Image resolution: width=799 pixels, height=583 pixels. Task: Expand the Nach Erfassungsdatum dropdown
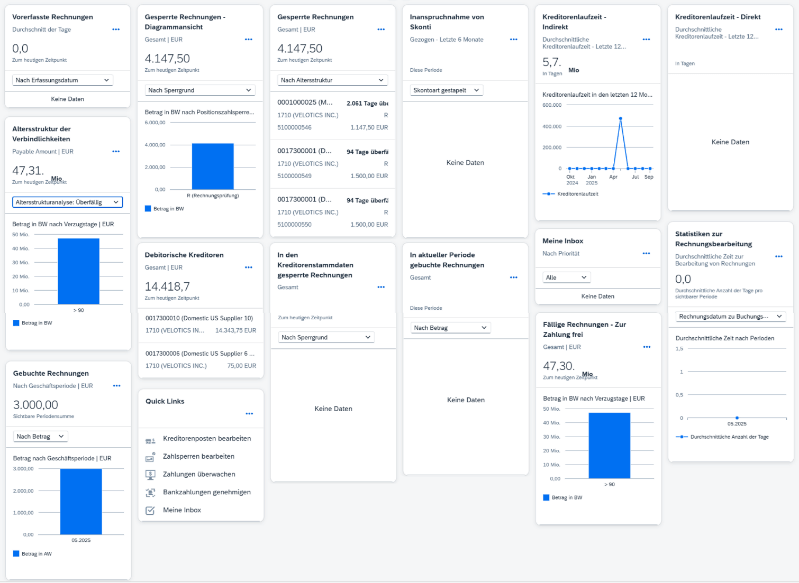point(62,80)
